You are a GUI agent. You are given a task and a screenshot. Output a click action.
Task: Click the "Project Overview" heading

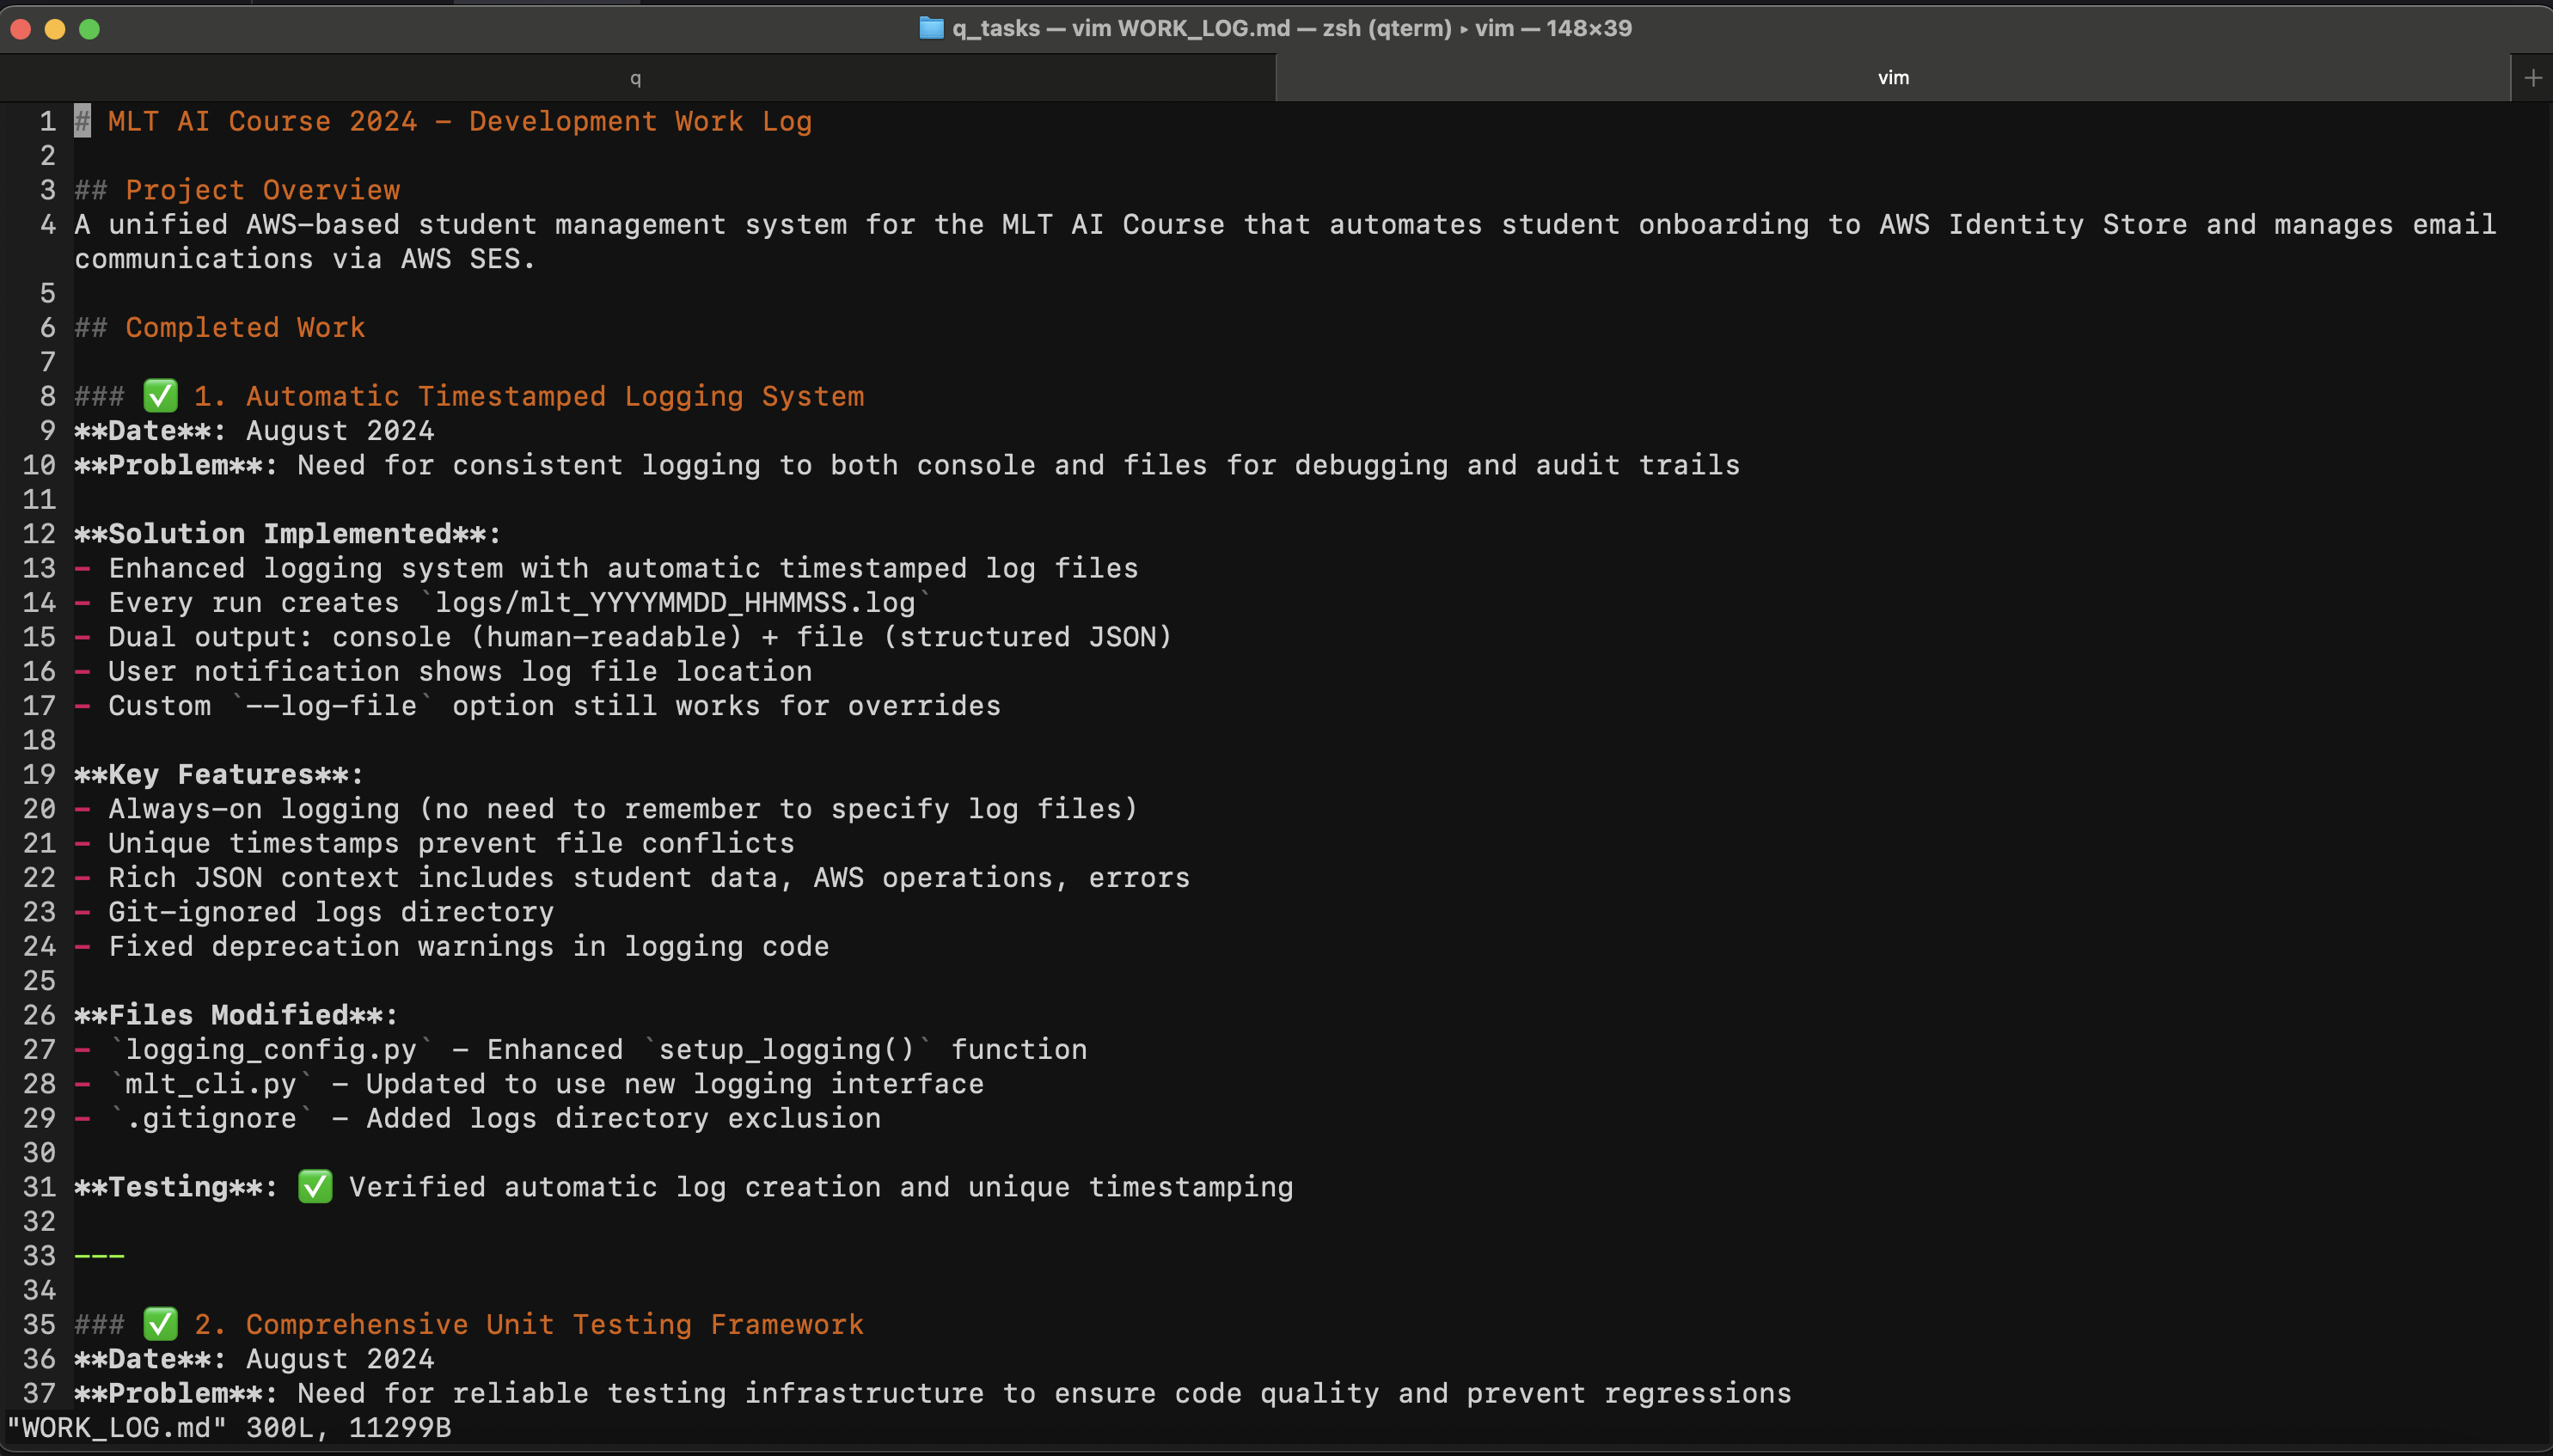[262, 190]
